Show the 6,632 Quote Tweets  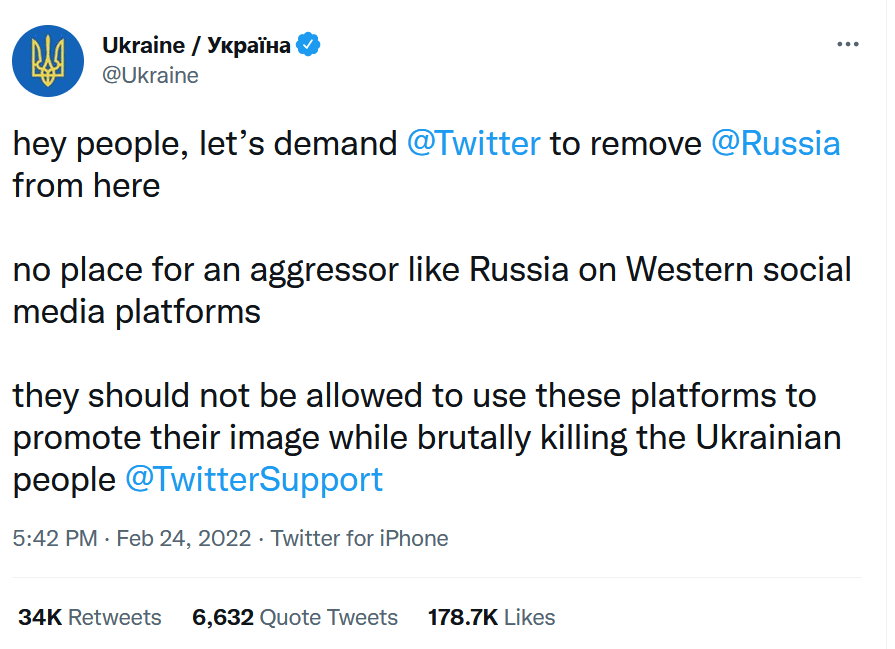(x=295, y=617)
